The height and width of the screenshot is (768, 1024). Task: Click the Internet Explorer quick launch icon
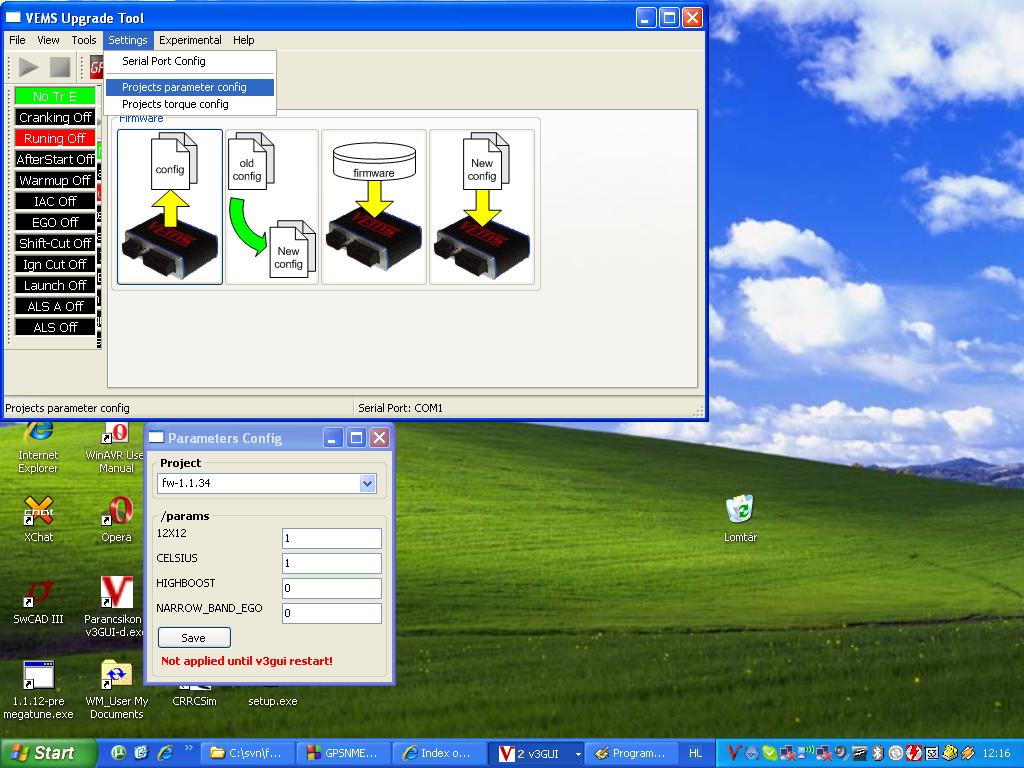pyautogui.click(x=165, y=753)
